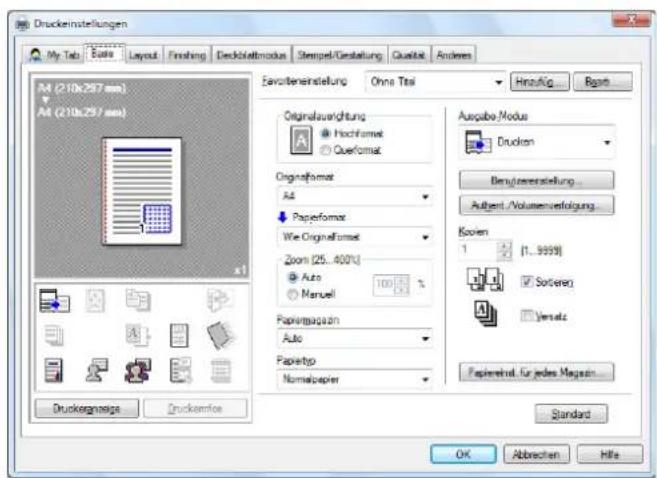Click the faded single page icon in the top icon row
Viewport: 657px width, 478px height.
tap(95, 300)
